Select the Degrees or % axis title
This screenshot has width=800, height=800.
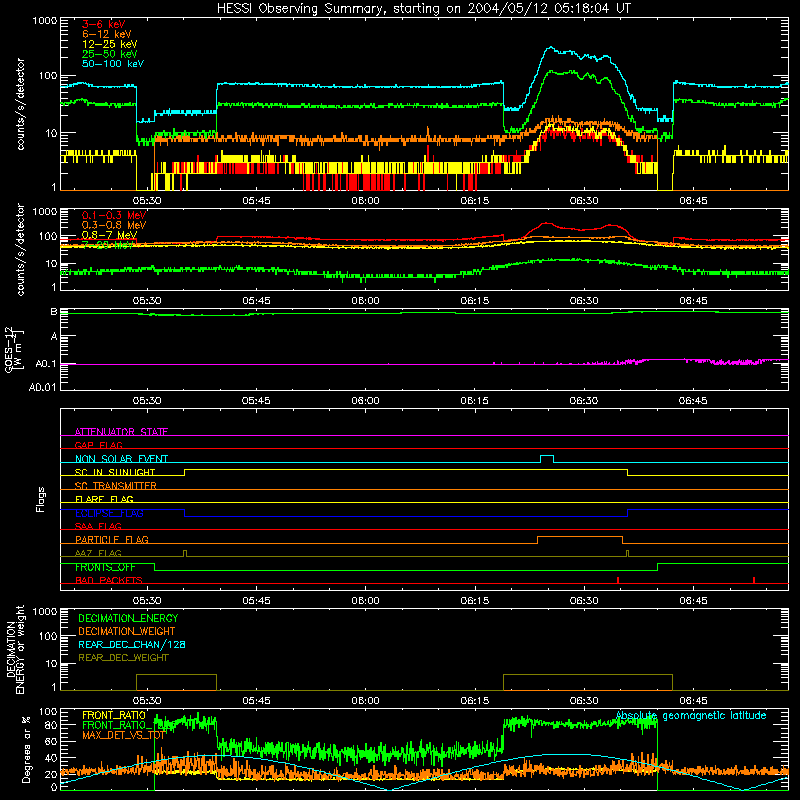tap(25, 749)
